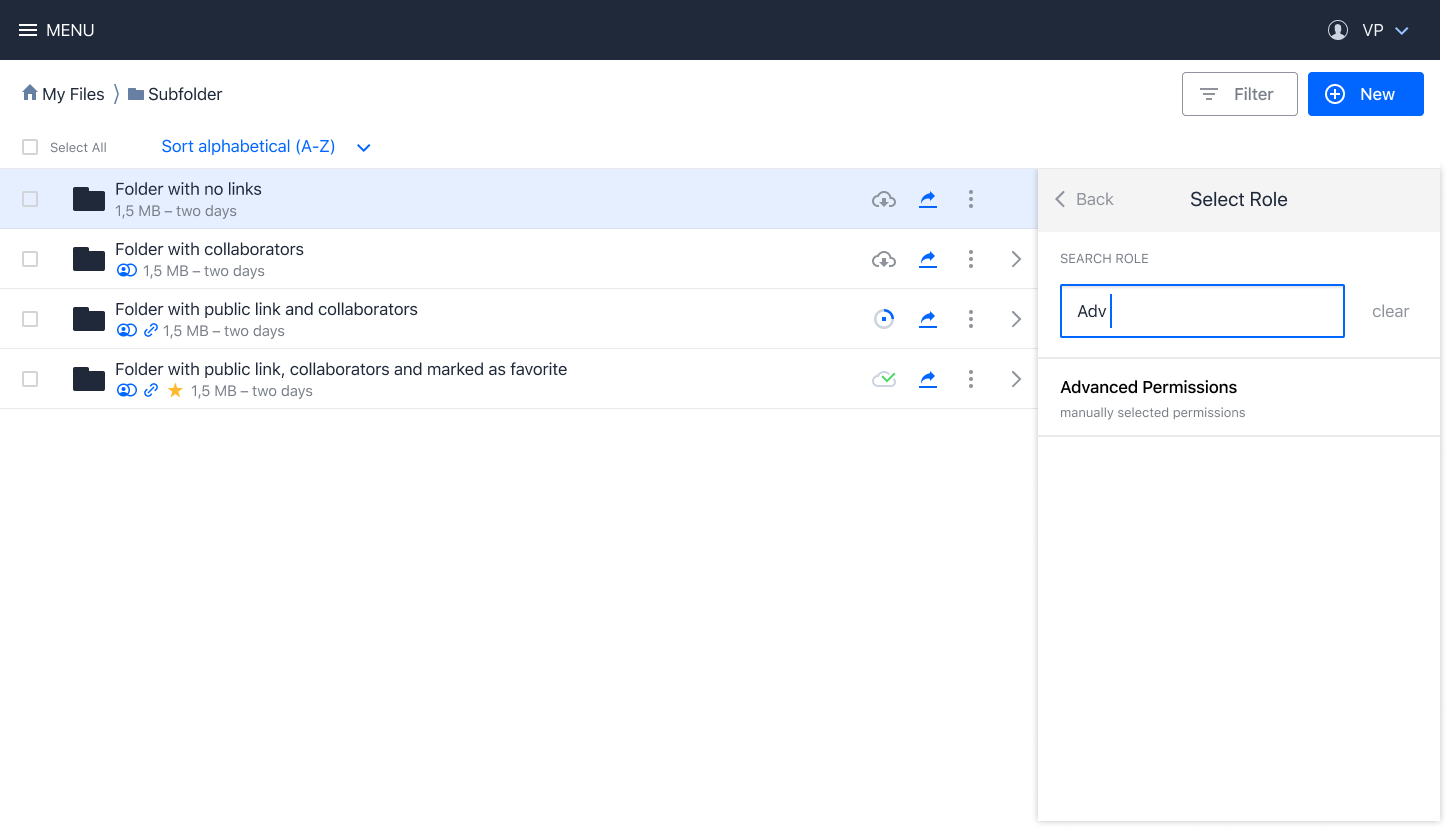Open the Filter button

[x=1239, y=94]
